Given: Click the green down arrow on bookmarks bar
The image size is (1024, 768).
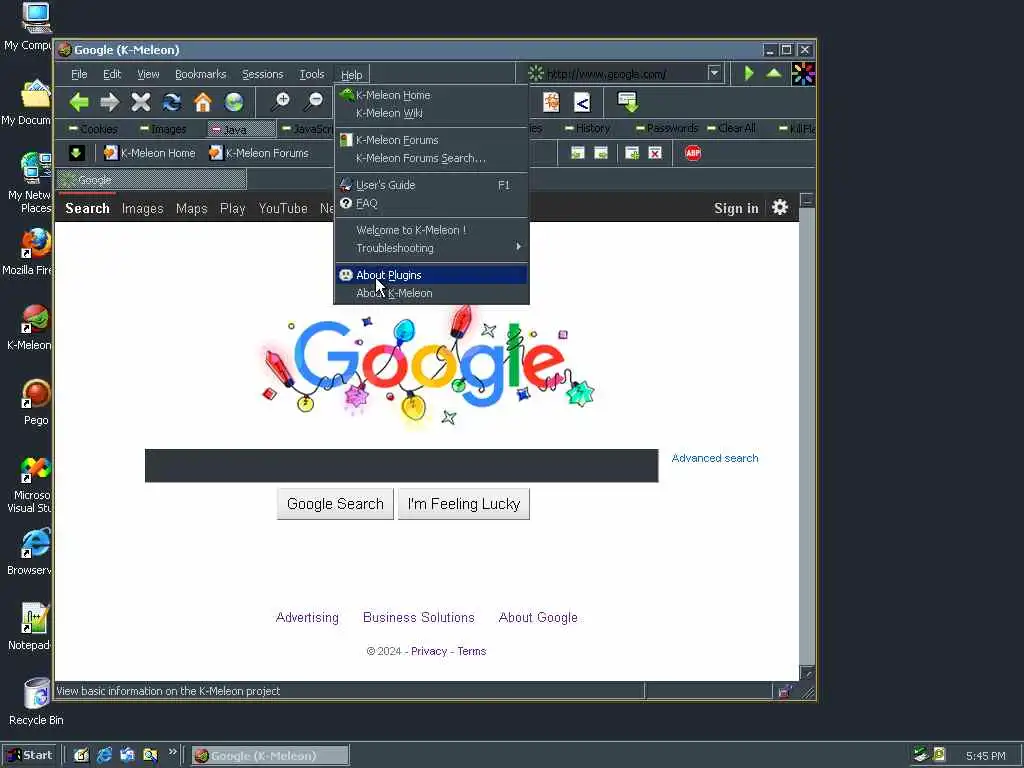Looking at the screenshot, I should (76, 153).
